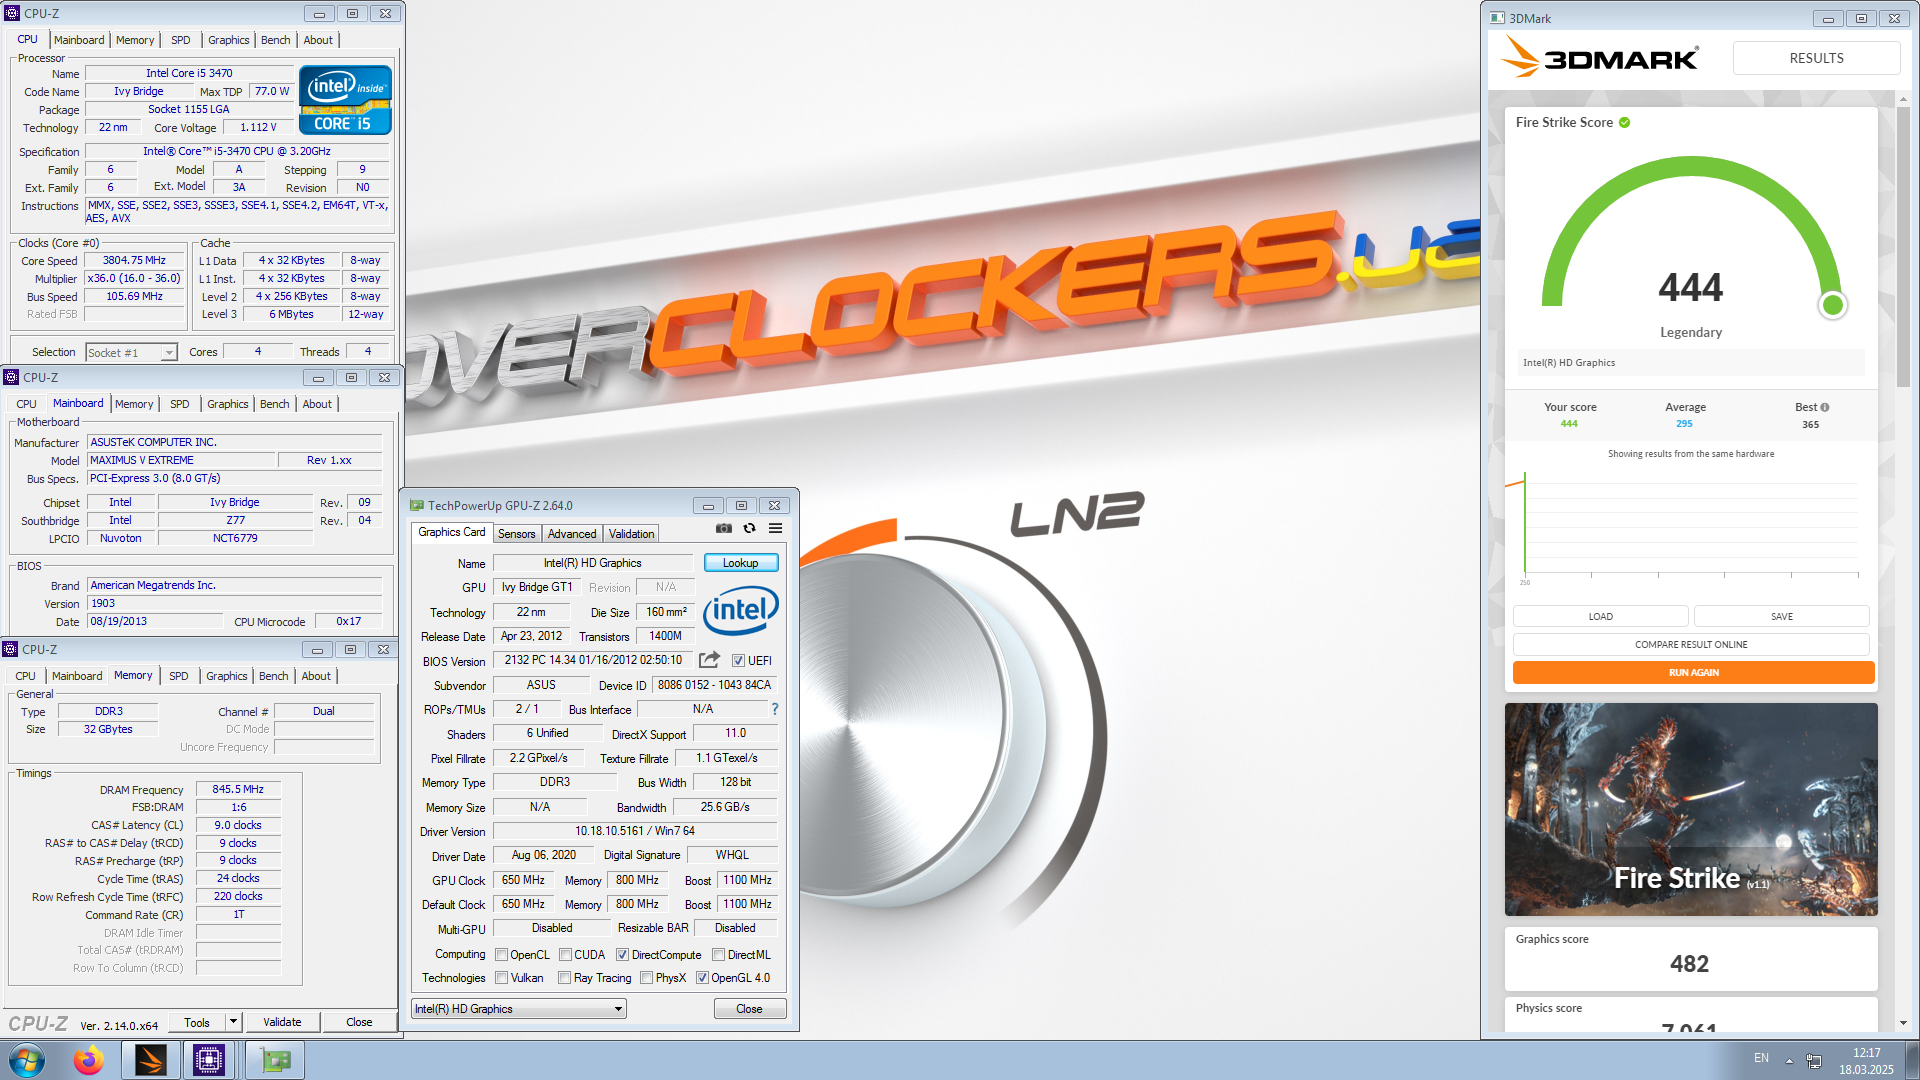
Task: Click the RESULTS button in 3DMark
Action: (1816, 58)
